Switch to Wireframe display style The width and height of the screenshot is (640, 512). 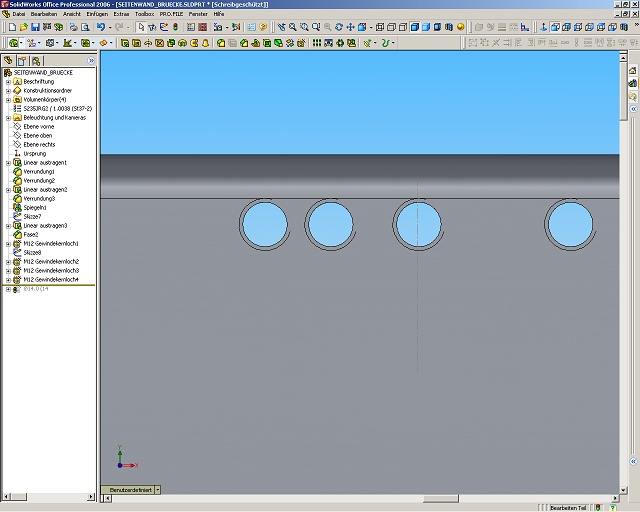click(x=380, y=27)
